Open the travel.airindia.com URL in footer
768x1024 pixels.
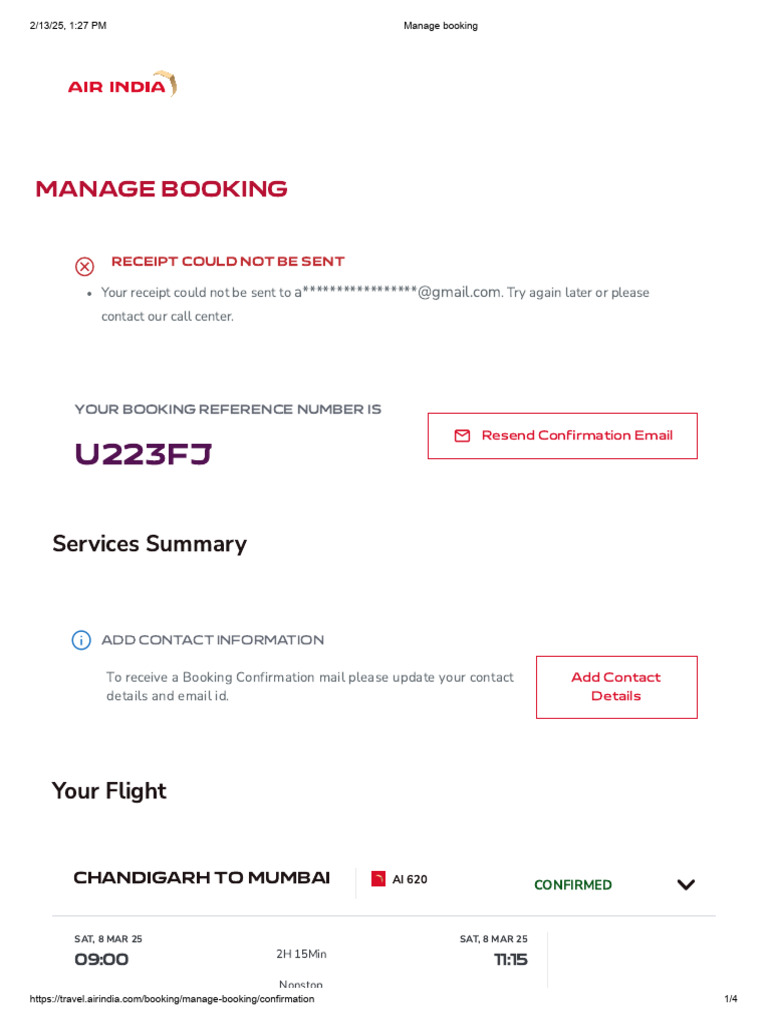[172, 999]
